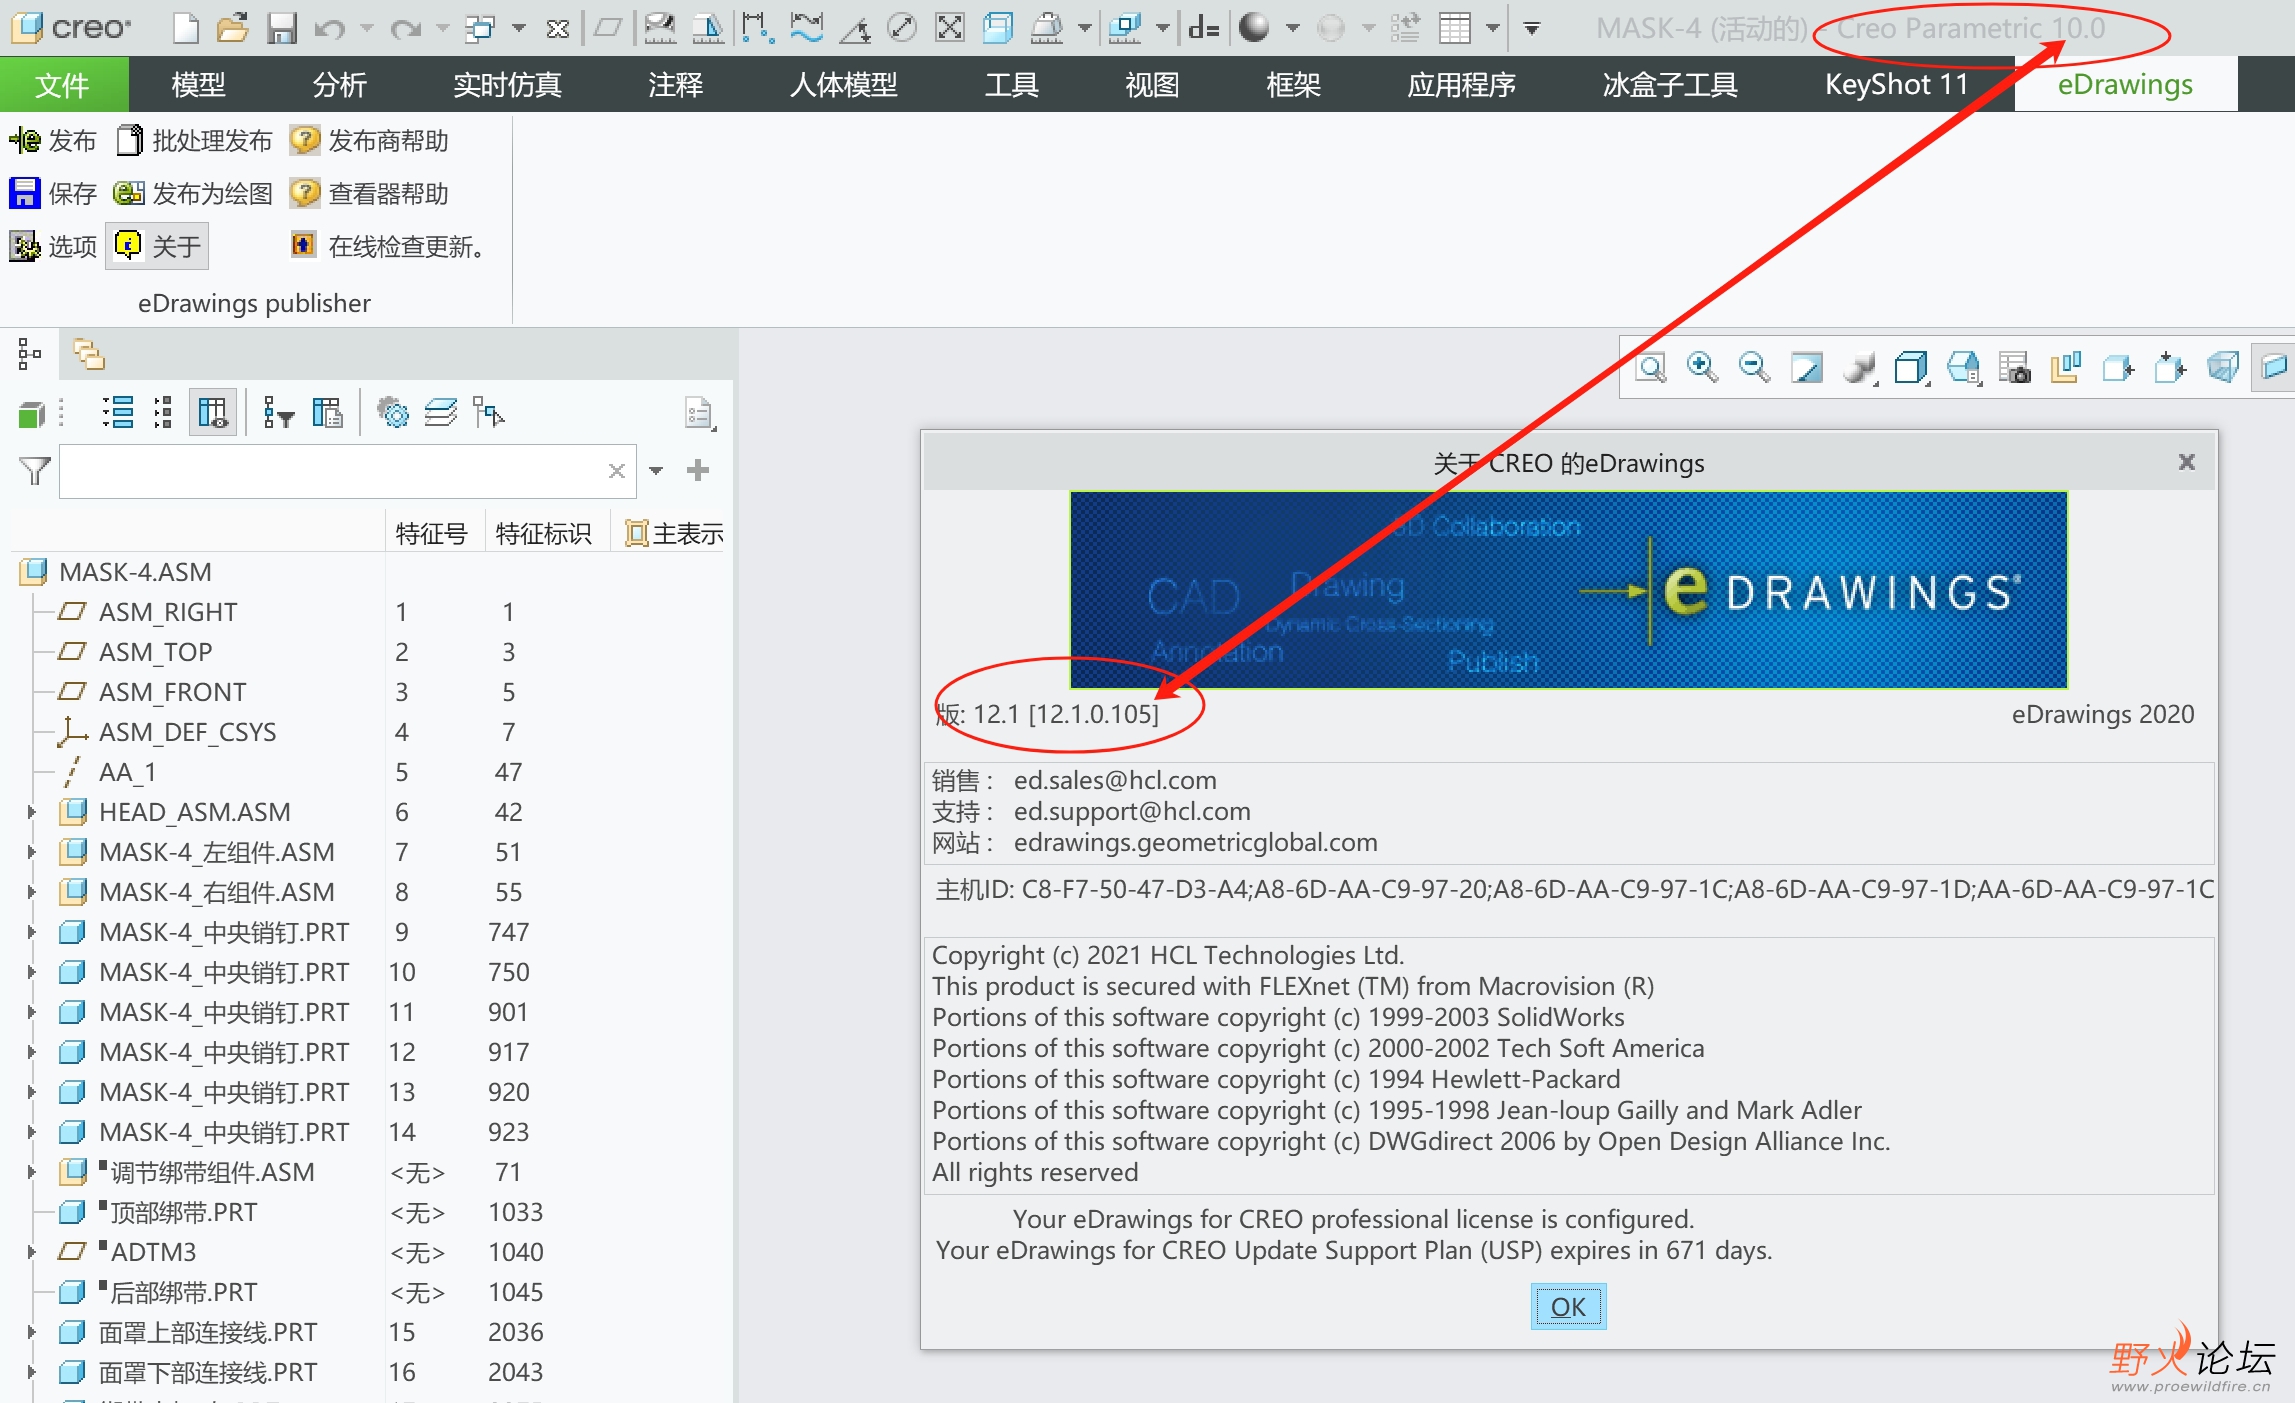Image resolution: width=2295 pixels, height=1403 pixels.
Task: Click the 特征号 column header
Action: pos(431,534)
